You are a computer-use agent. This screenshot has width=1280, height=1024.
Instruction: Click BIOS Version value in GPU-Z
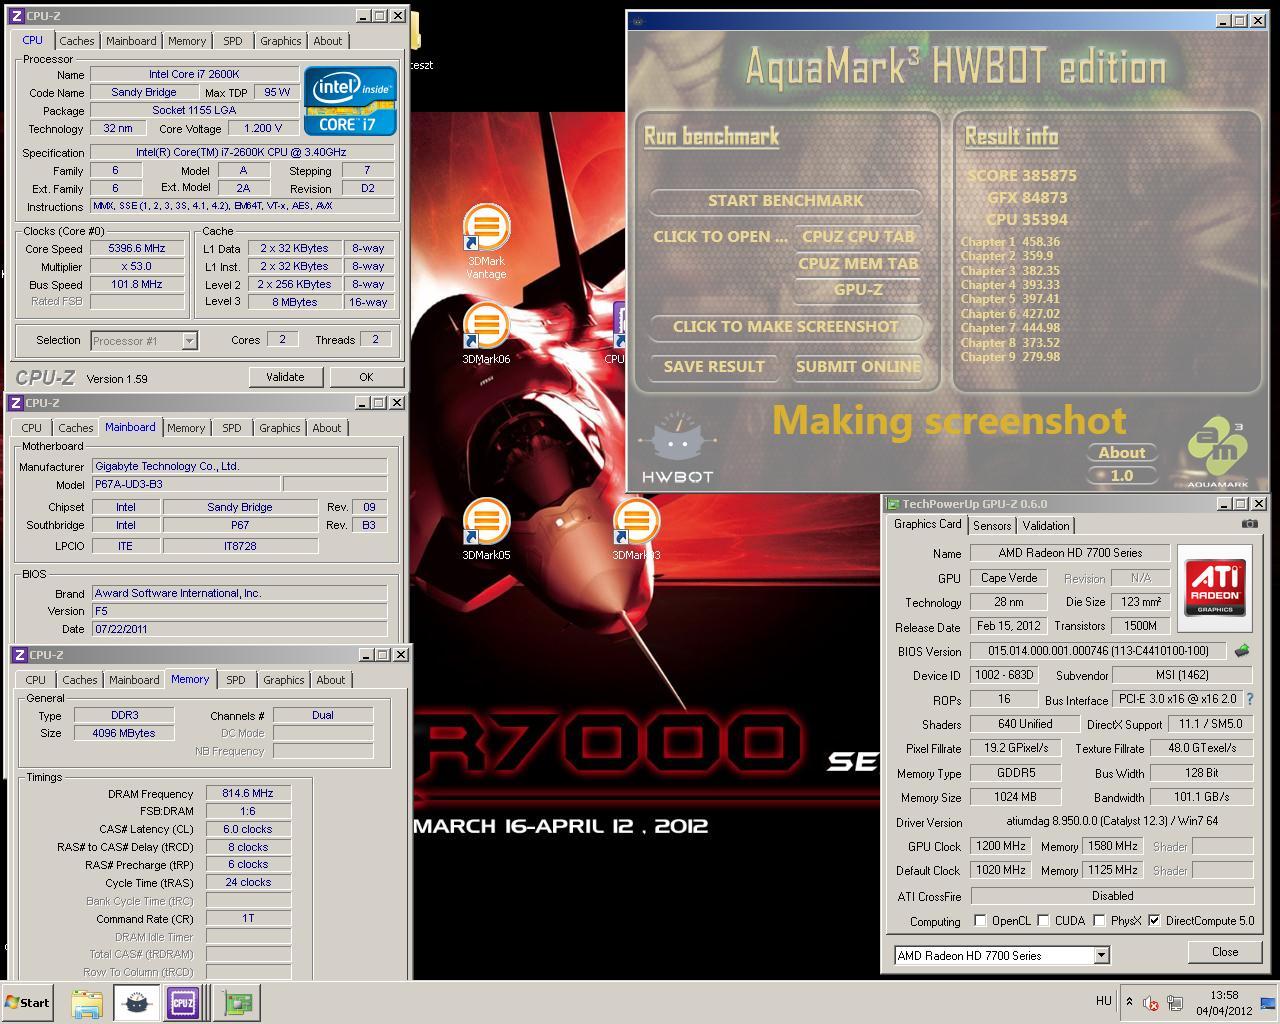tap(1098, 651)
